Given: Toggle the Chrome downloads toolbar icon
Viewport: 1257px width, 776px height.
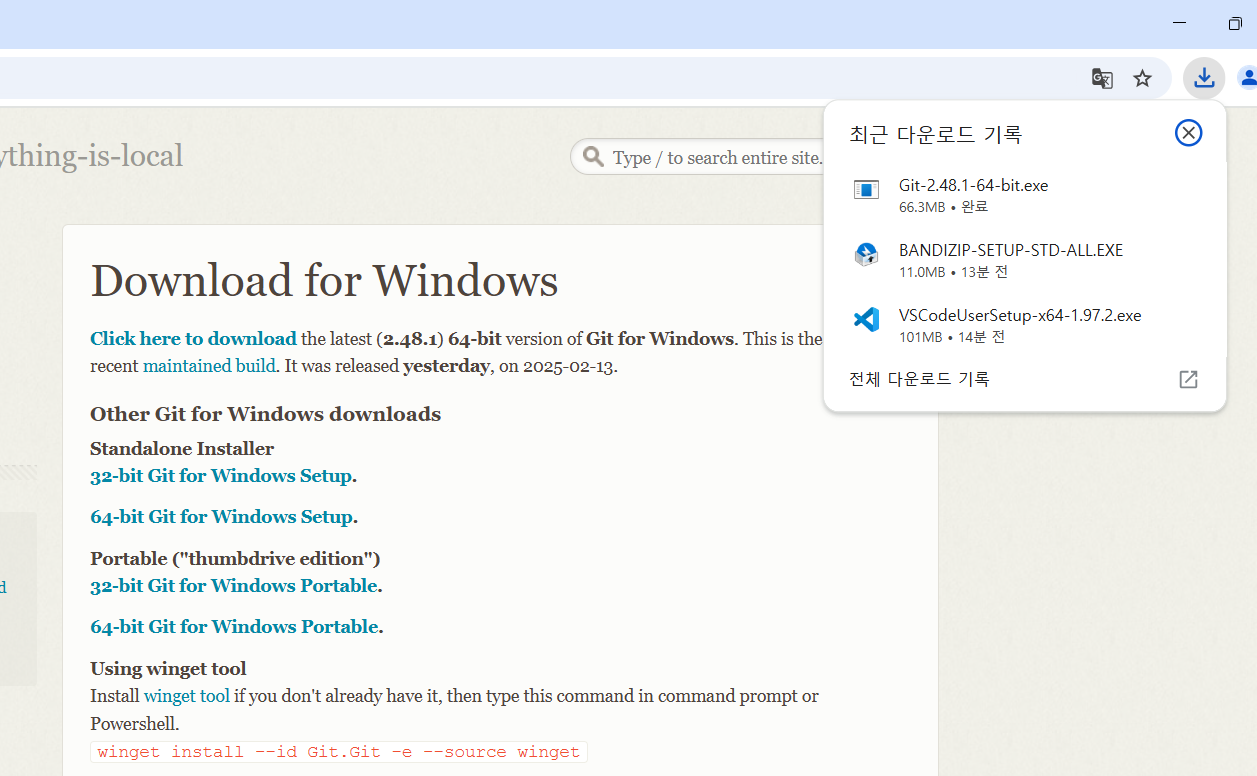Looking at the screenshot, I should click(1204, 78).
